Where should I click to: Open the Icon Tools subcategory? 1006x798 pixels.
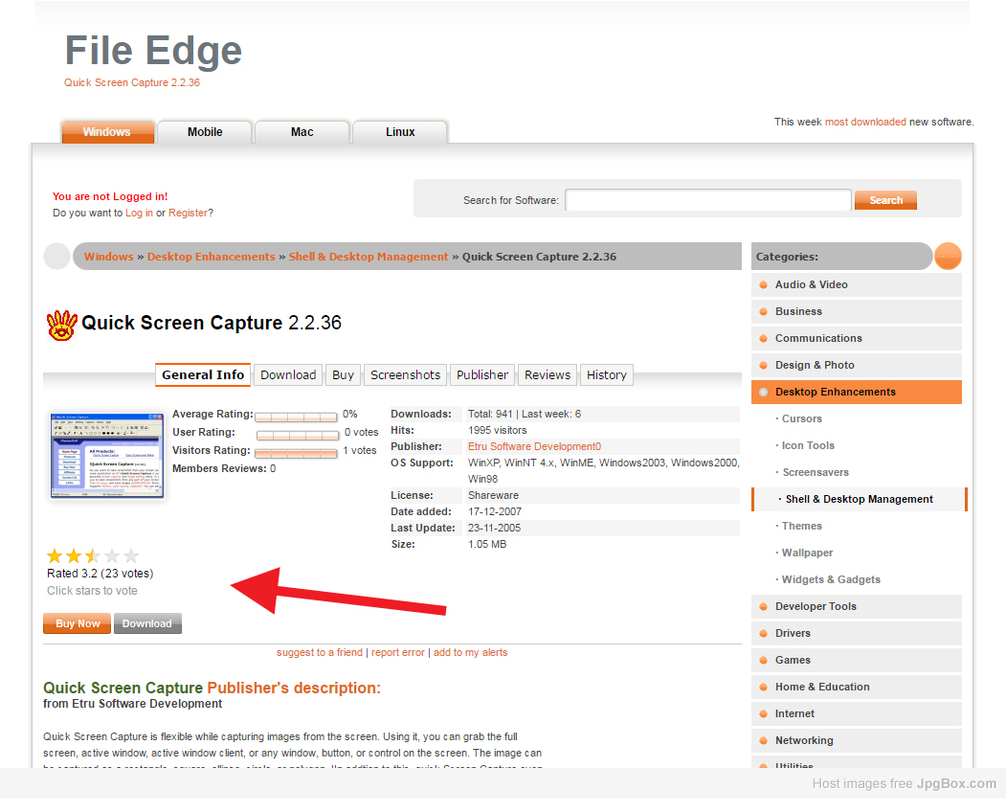(808, 446)
